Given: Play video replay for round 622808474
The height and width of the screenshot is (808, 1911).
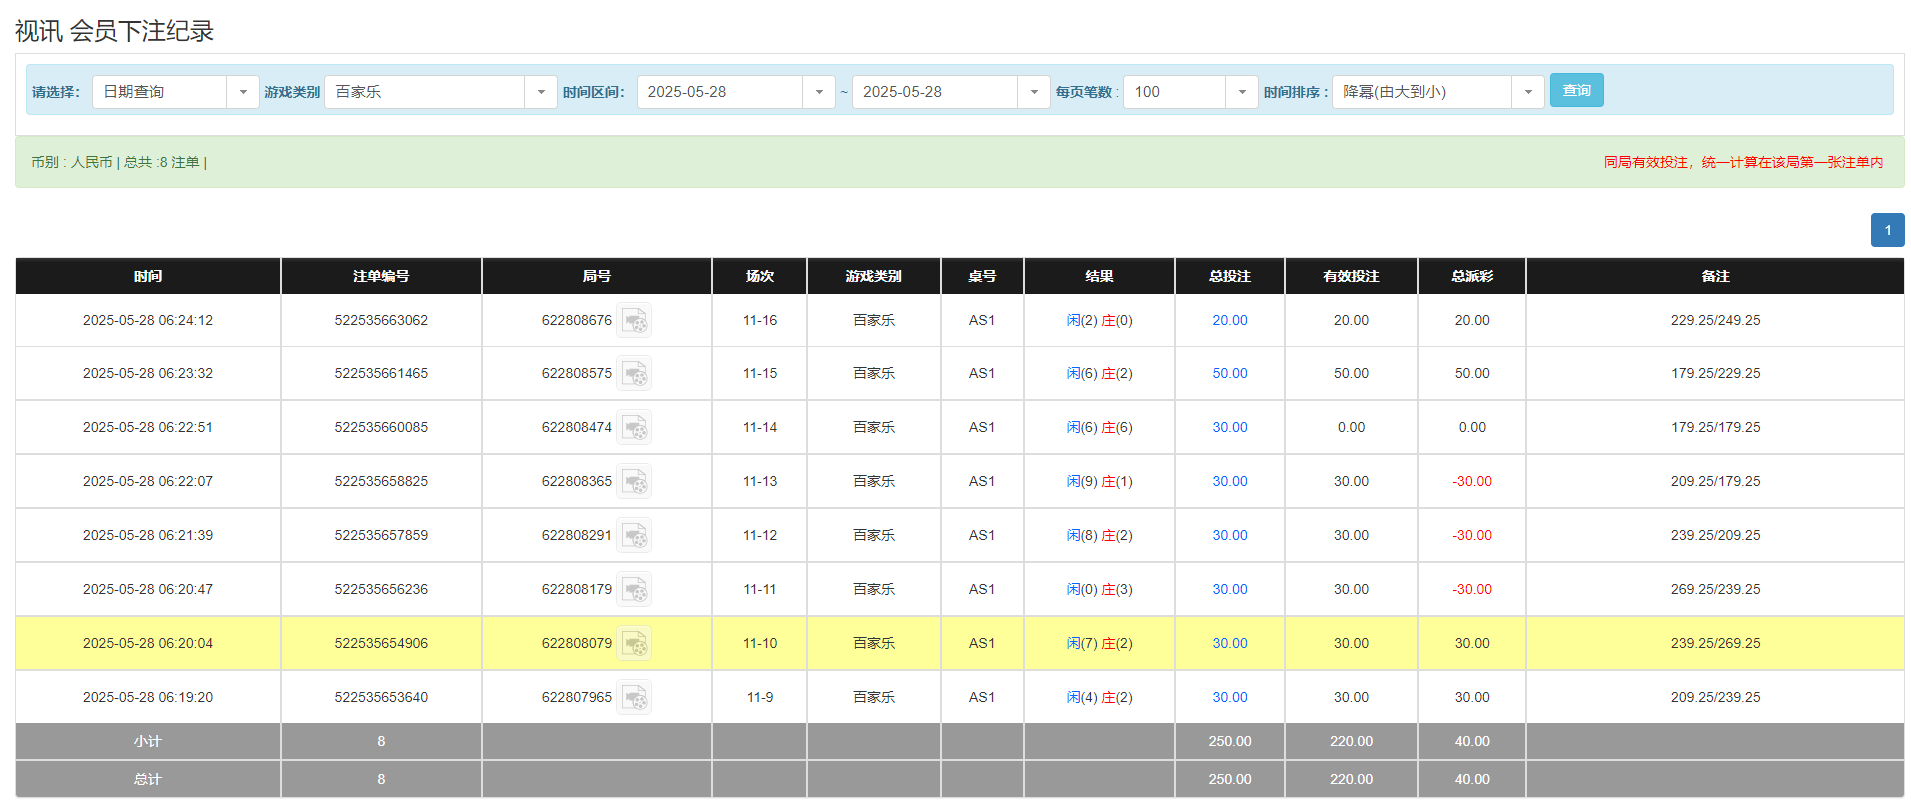Looking at the screenshot, I should click(634, 428).
